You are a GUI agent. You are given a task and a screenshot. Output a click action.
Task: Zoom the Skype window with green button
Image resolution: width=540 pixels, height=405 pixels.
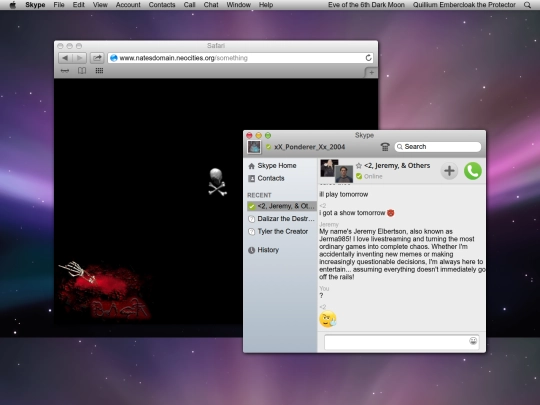[x=268, y=136]
